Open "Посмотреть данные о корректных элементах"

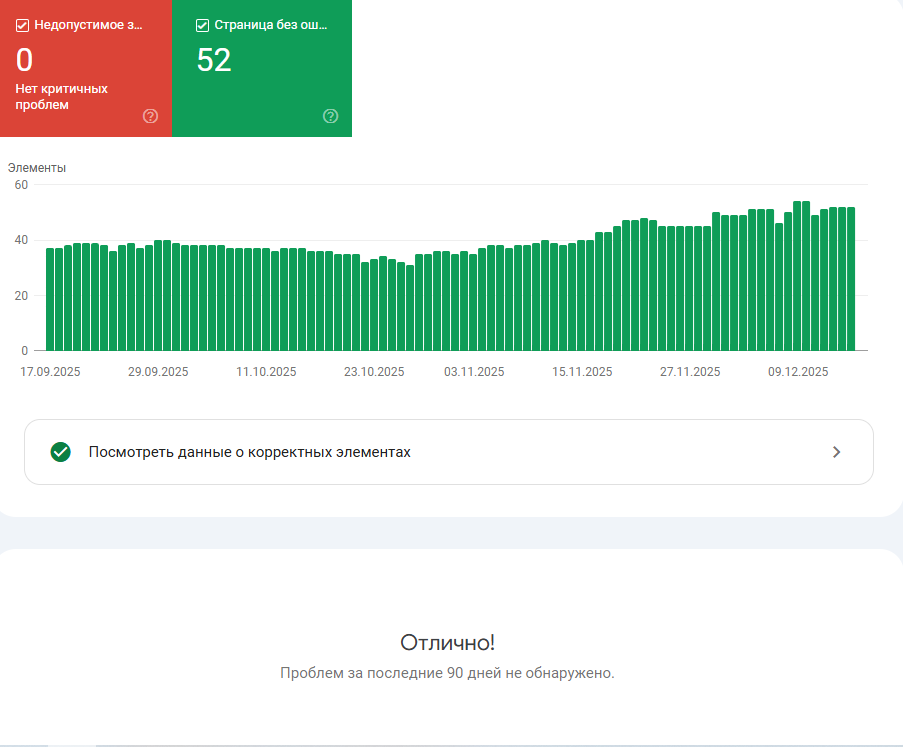click(x=449, y=452)
